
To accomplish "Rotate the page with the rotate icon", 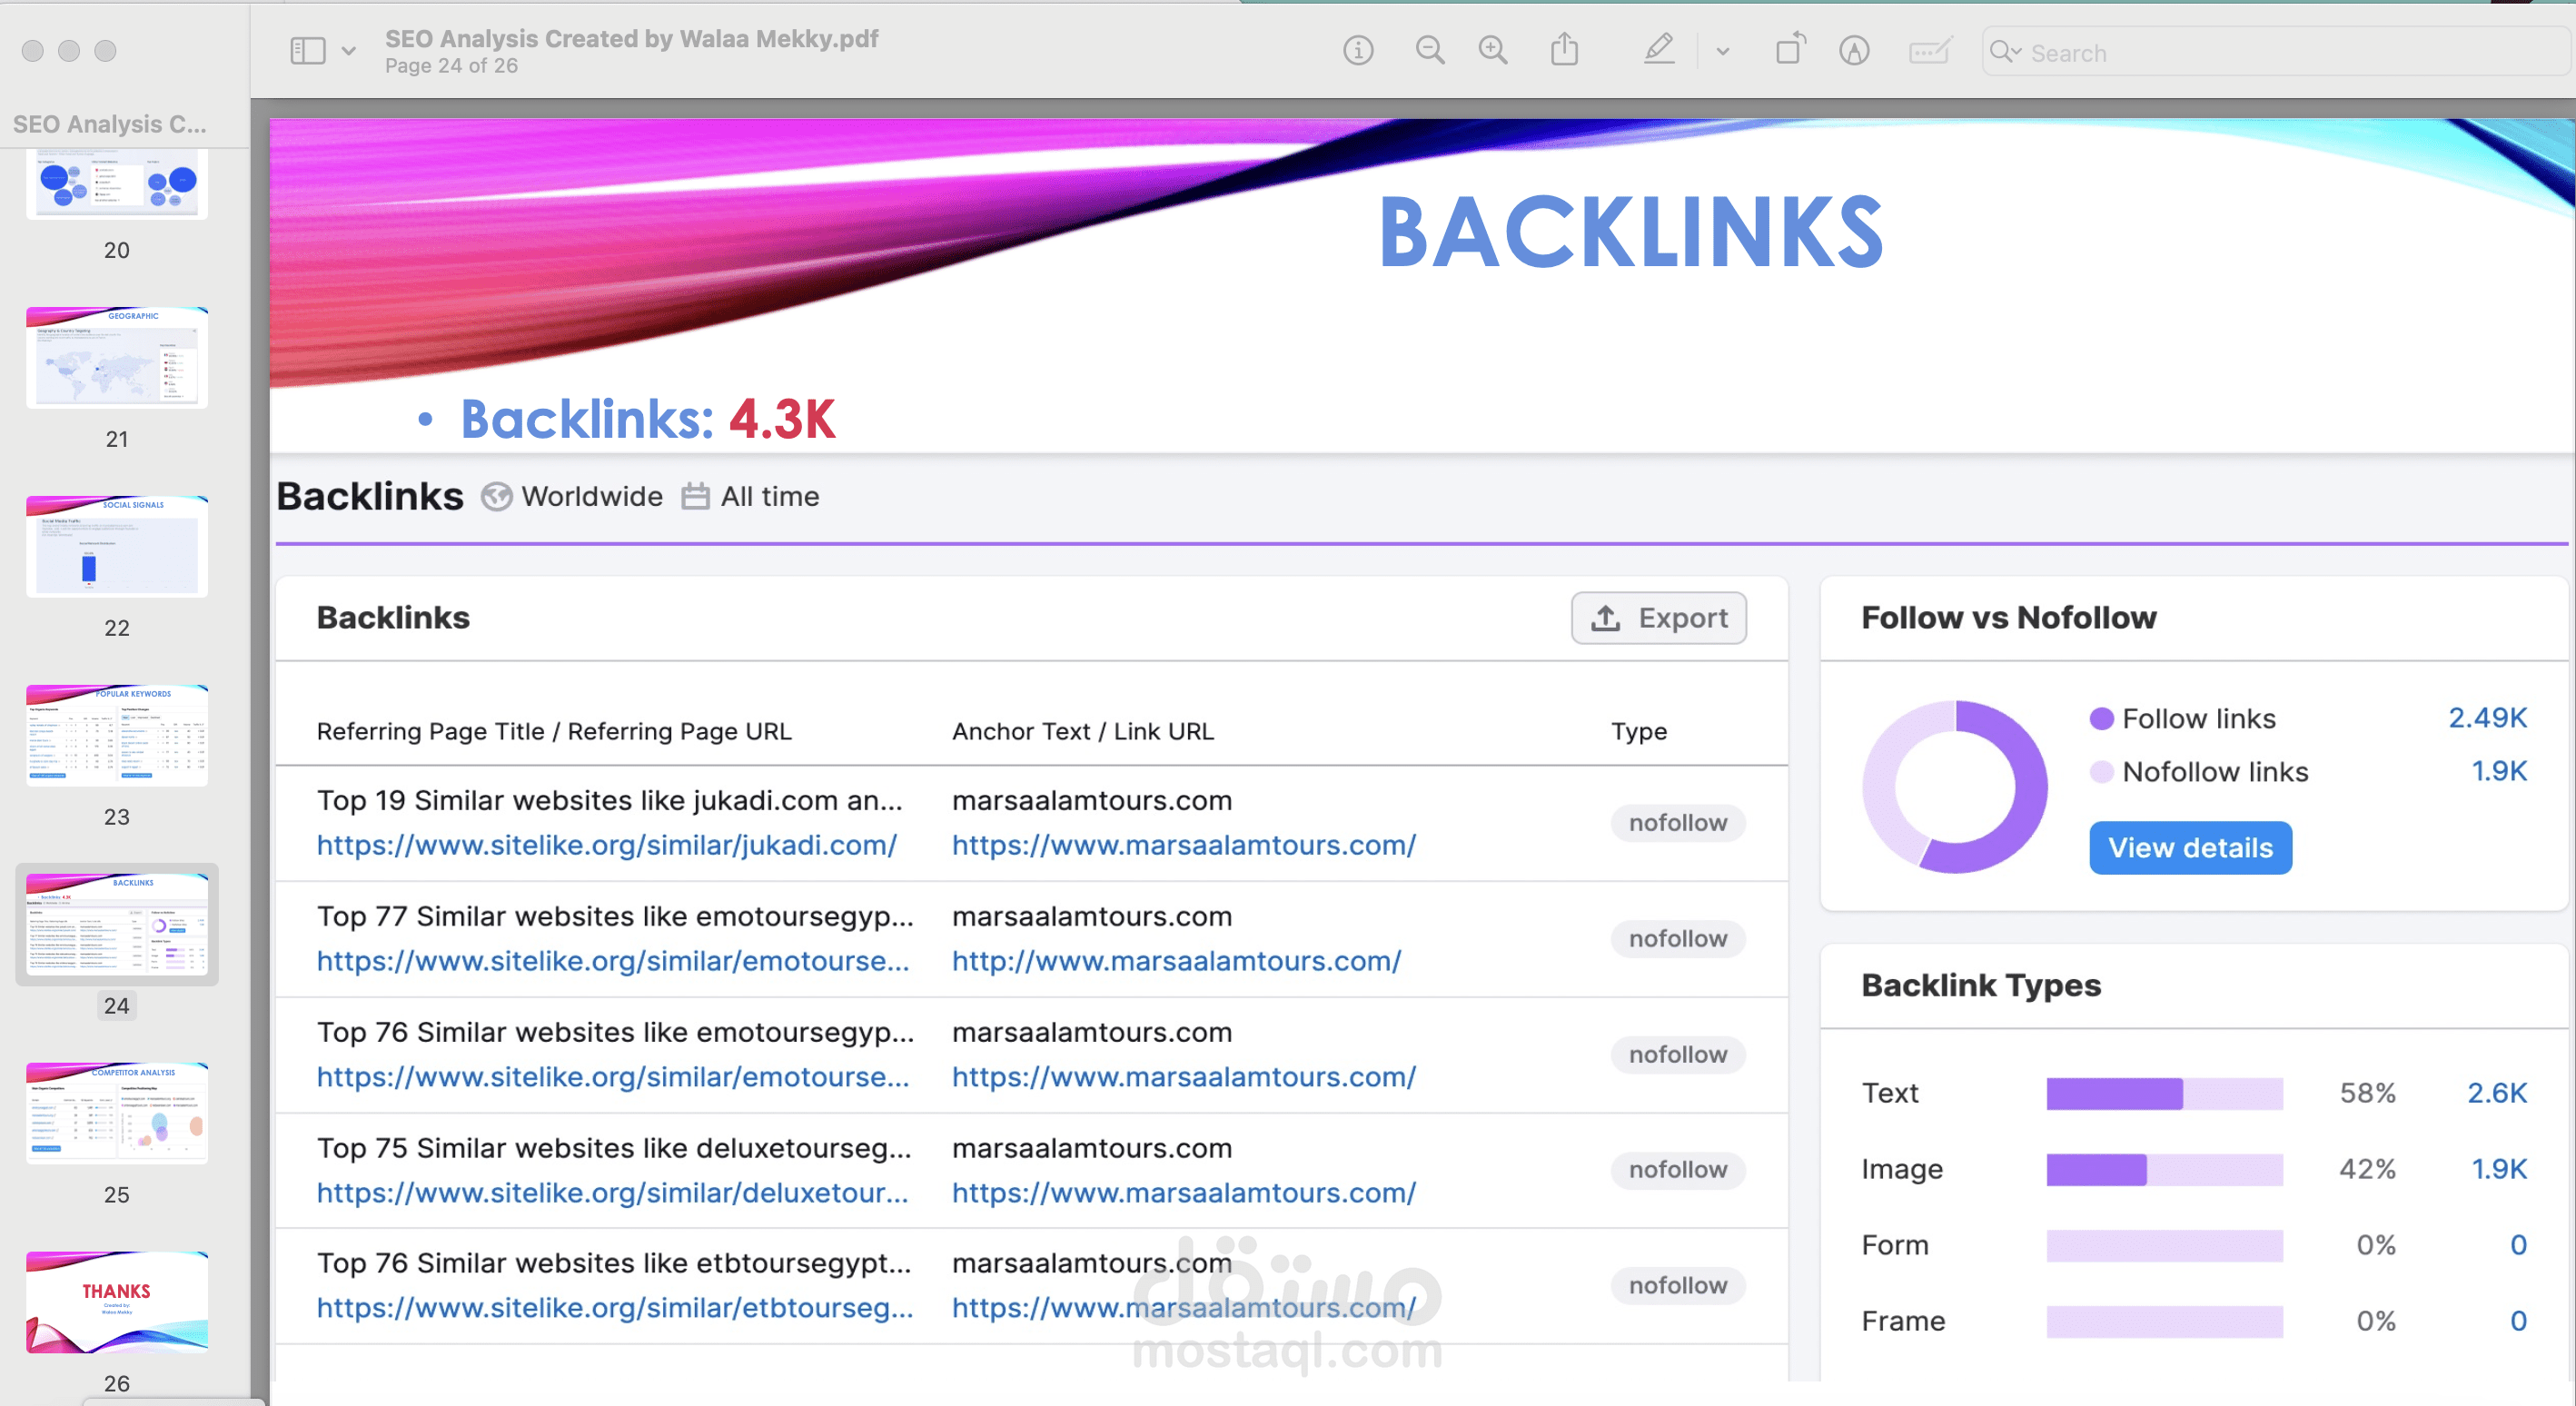I will pyautogui.click(x=1789, y=50).
